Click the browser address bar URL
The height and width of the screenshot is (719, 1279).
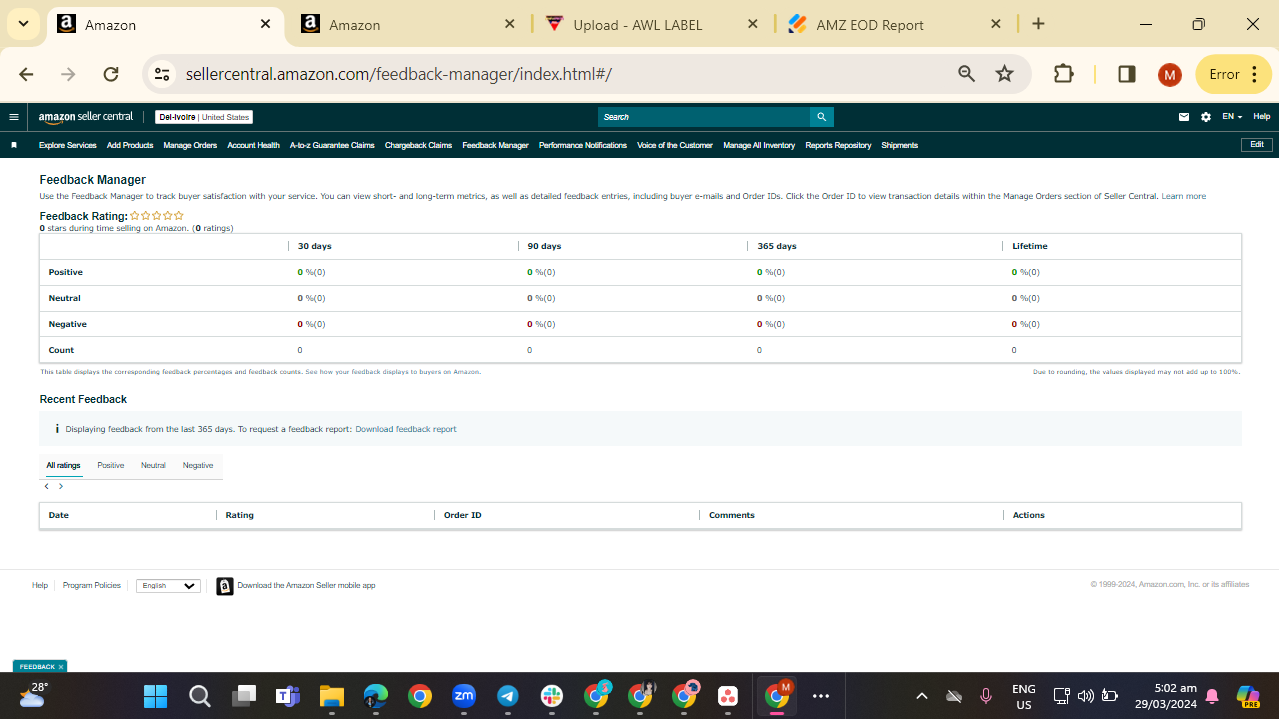coord(399,74)
